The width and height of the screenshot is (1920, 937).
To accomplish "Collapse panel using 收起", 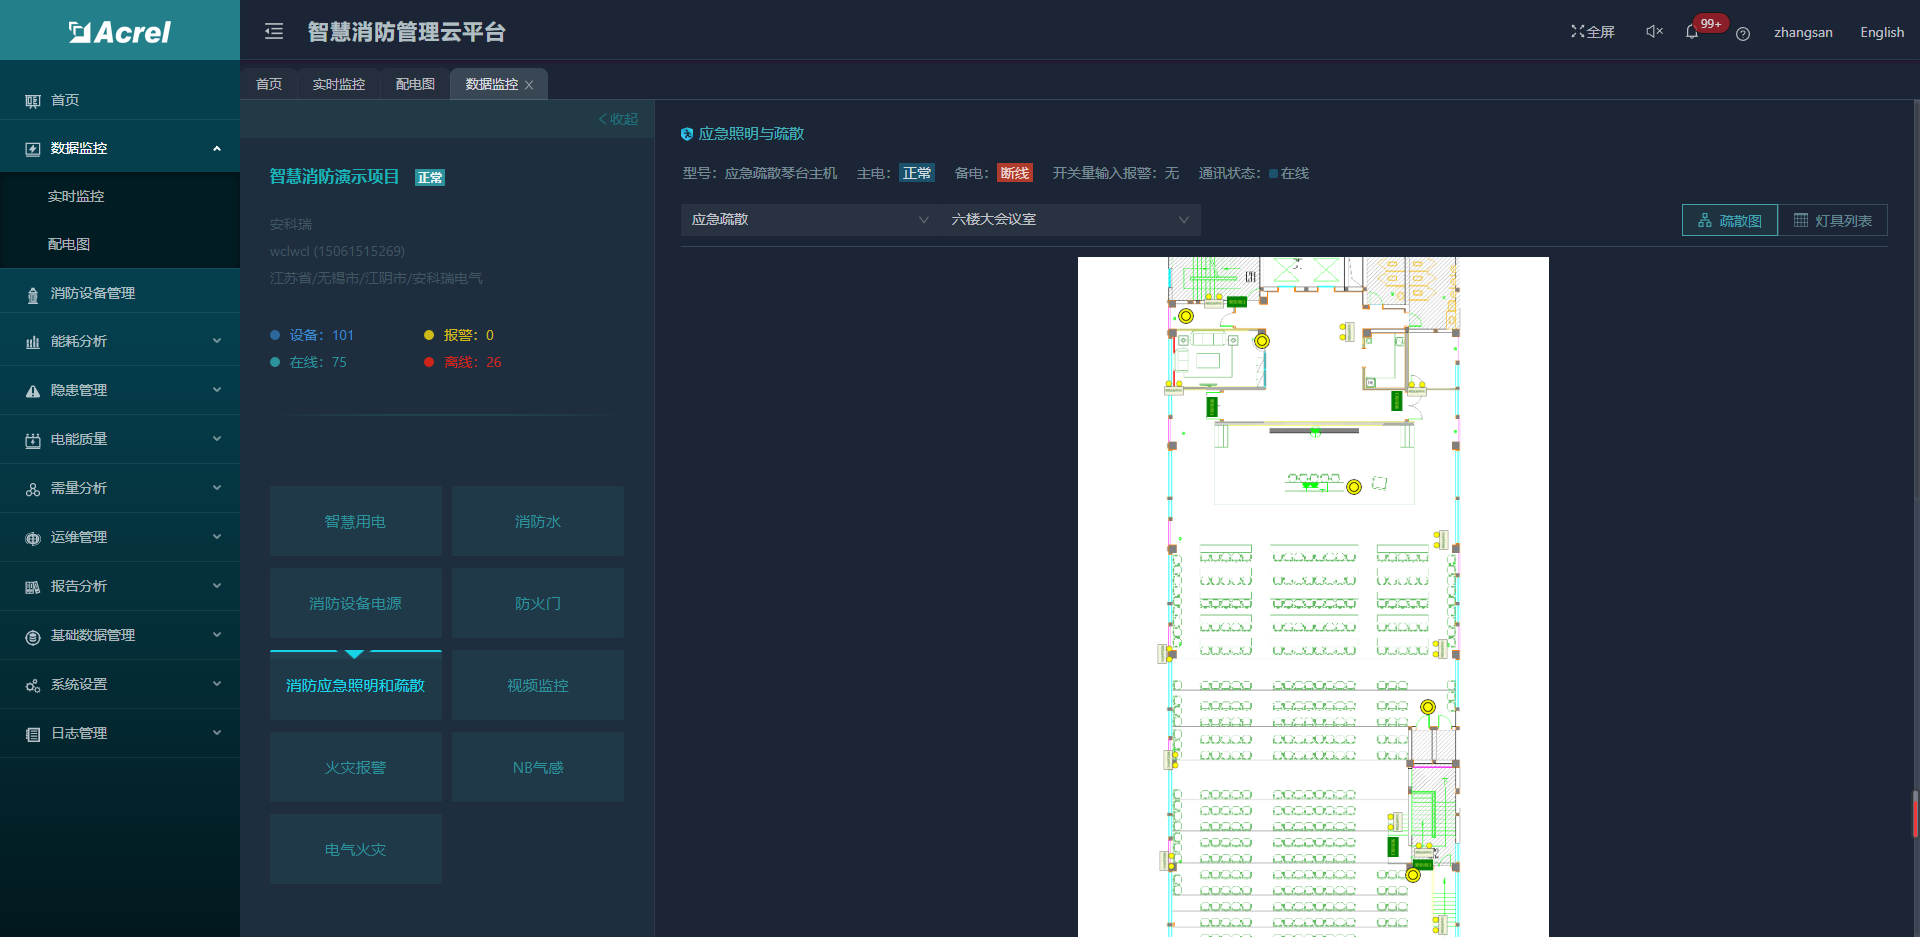I will (x=618, y=119).
